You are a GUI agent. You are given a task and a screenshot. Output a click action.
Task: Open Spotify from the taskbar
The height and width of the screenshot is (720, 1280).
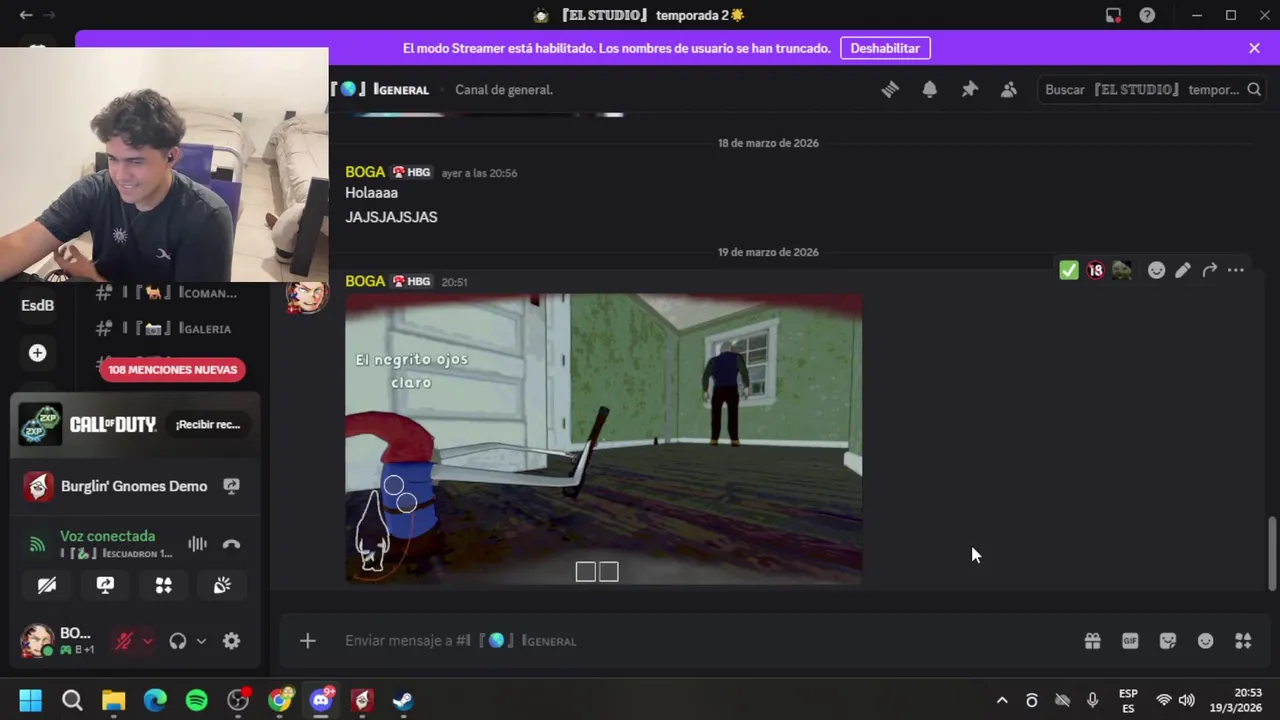[196, 700]
